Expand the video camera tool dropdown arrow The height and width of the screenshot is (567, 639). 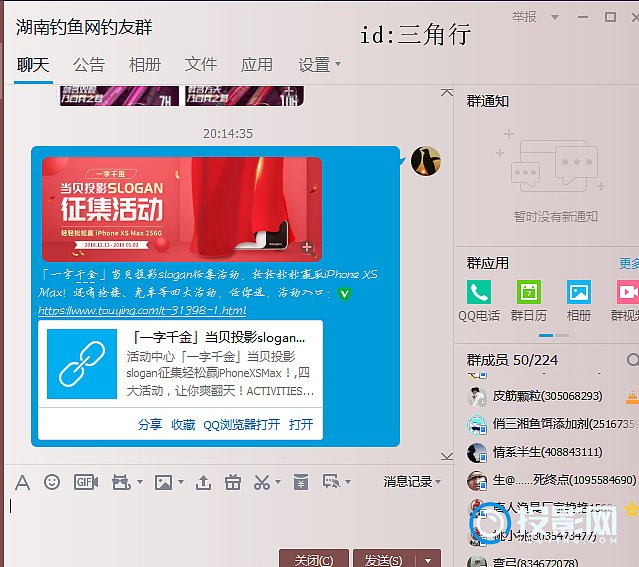click(140, 482)
